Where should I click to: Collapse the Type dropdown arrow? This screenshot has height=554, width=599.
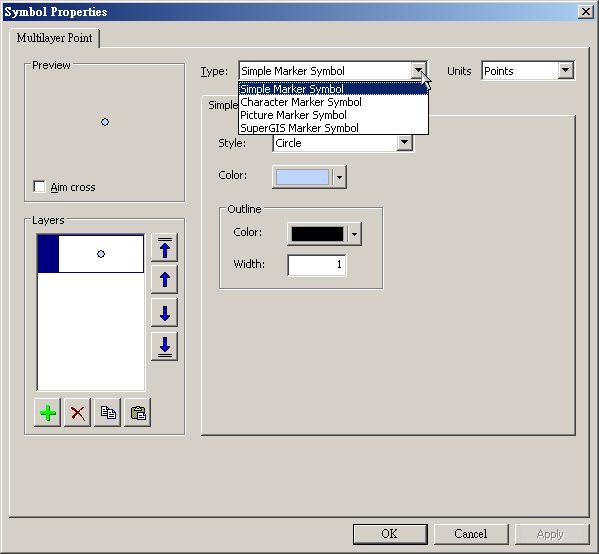click(x=418, y=71)
